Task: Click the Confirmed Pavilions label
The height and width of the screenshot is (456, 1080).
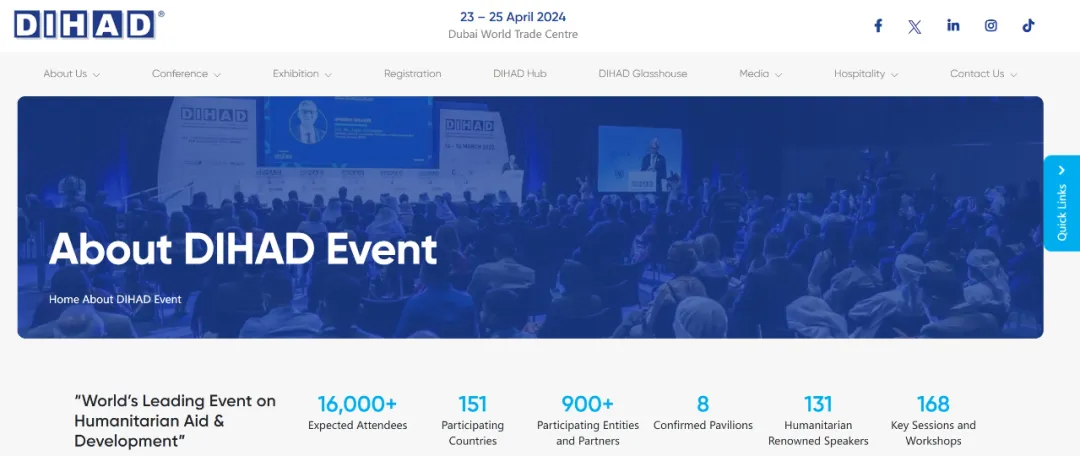Action: click(703, 426)
